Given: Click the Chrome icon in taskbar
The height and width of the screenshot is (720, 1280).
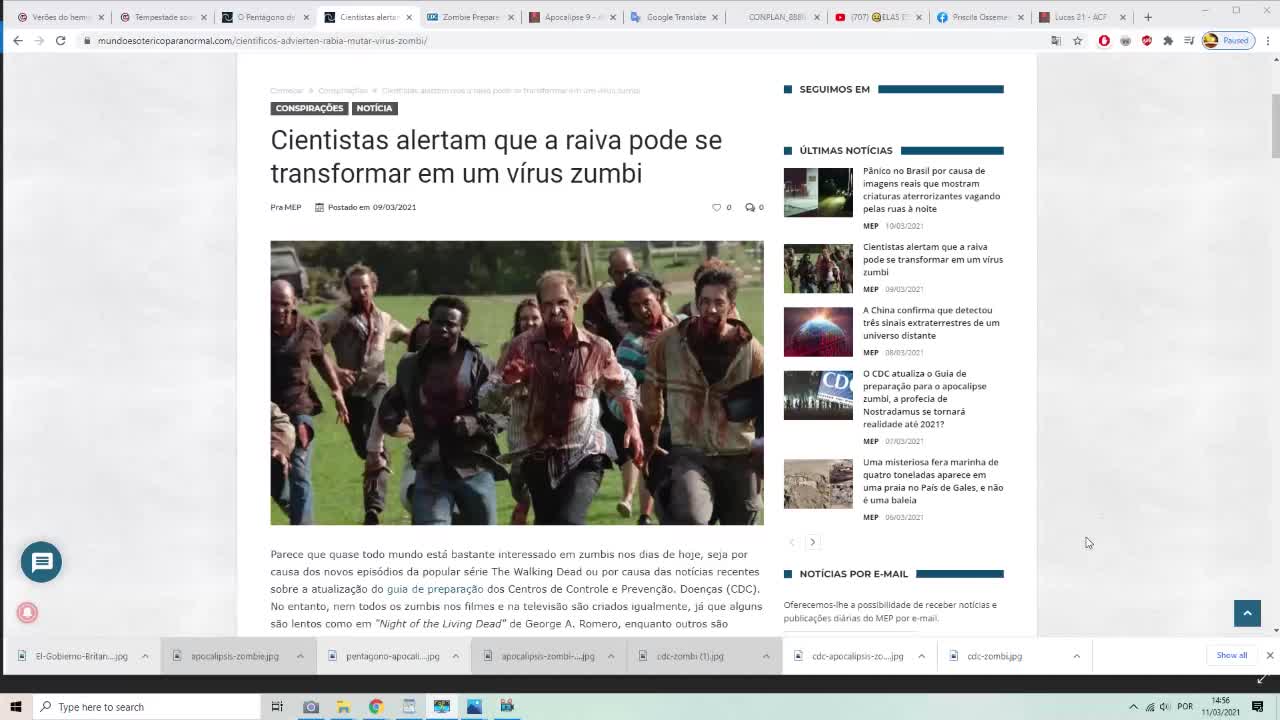Looking at the screenshot, I should (x=376, y=707).
